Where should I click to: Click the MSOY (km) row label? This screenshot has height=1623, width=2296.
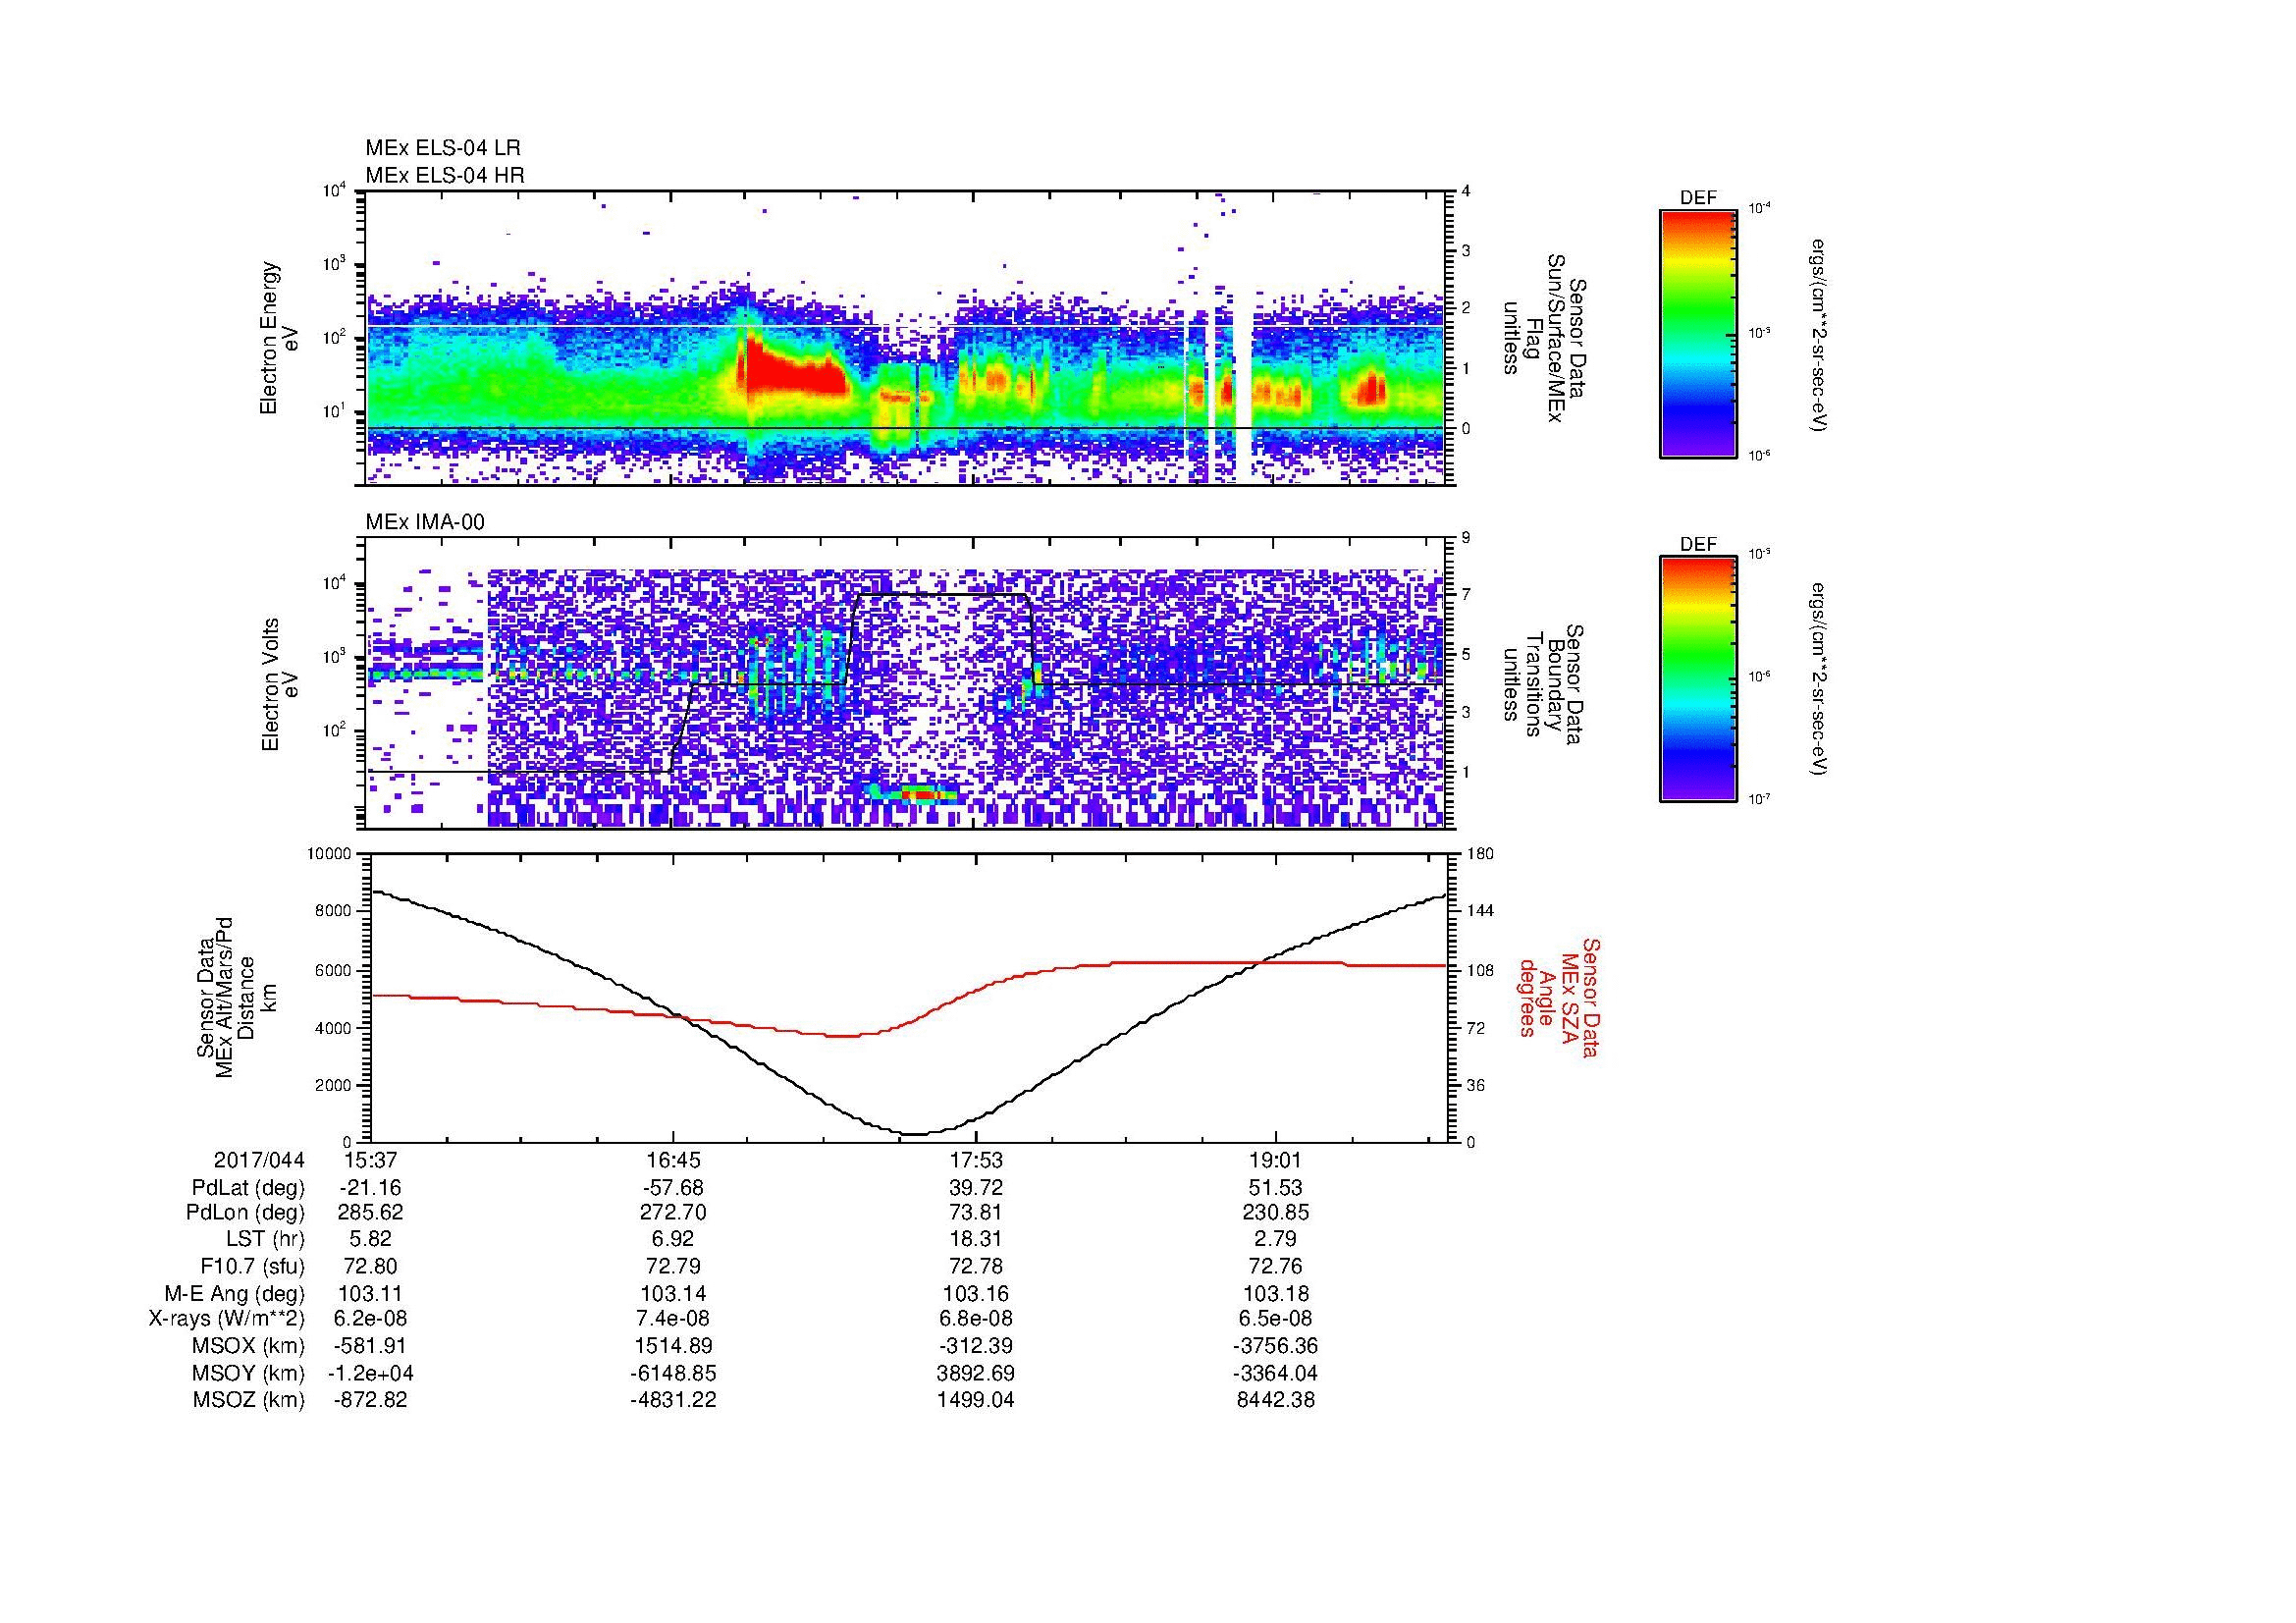click(x=248, y=1373)
